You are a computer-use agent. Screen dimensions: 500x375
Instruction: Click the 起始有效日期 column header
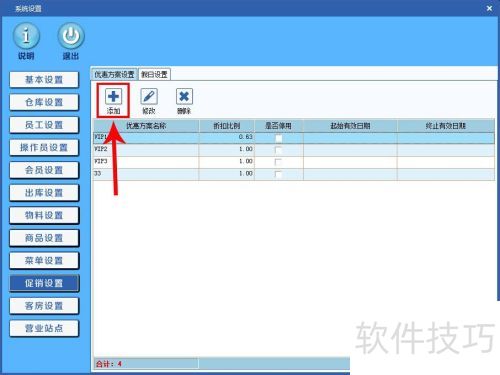pos(350,126)
